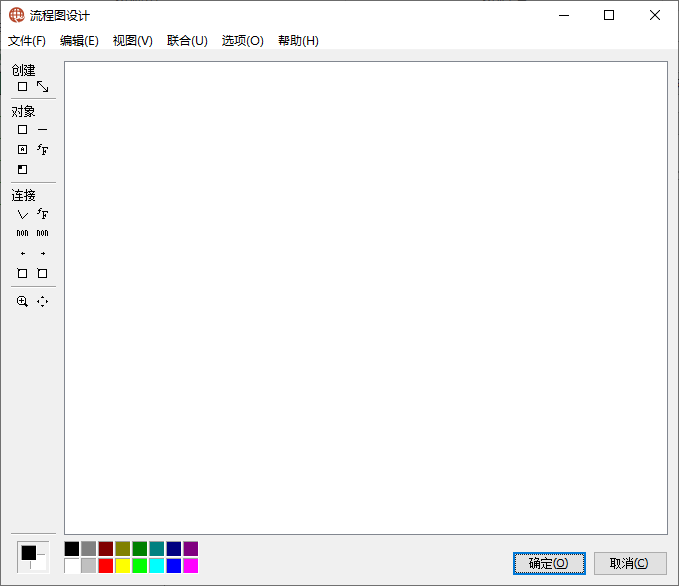Pick the dark green color swatch
Viewport: 679px width, 586px height.
point(140,549)
